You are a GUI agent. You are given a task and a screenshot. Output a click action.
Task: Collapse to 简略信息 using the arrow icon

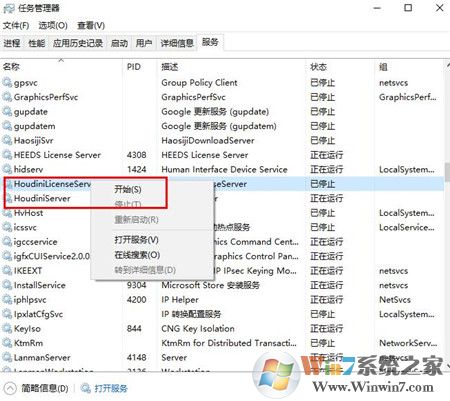(x=10, y=388)
